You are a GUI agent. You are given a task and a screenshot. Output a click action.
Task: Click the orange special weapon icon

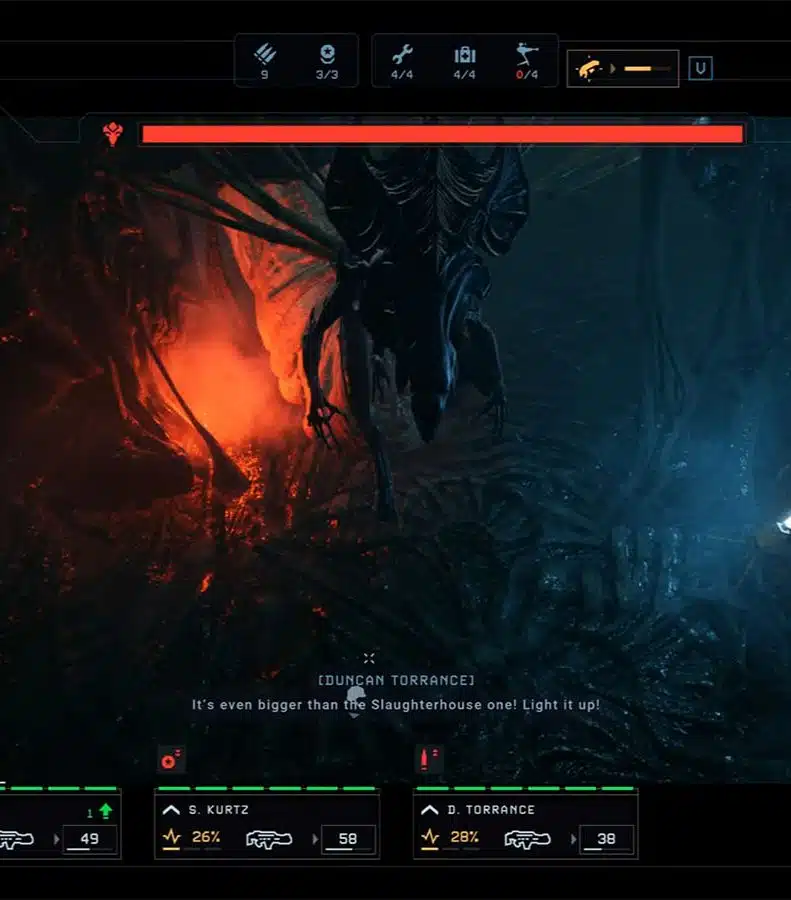[x=590, y=69]
